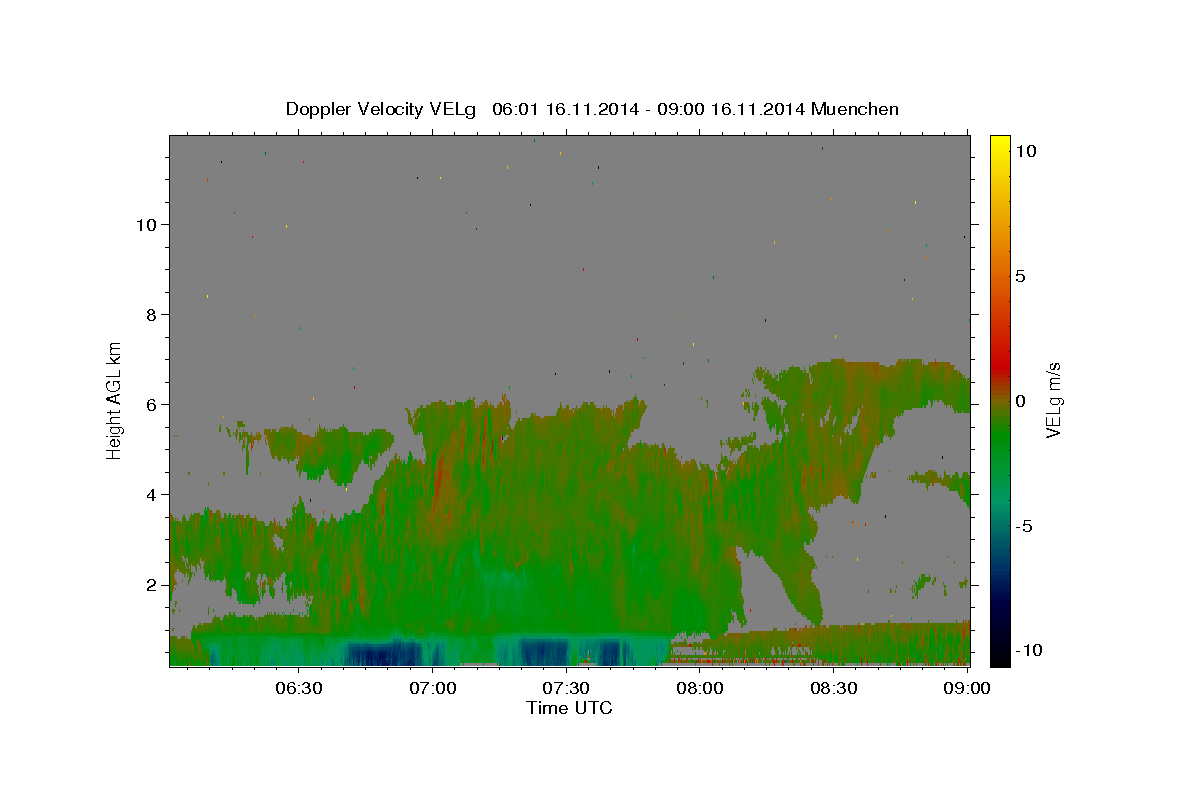Click the 'VELg m/s' colorbar label
This screenshot has width=1200, height=800.
click(1053, 398)
